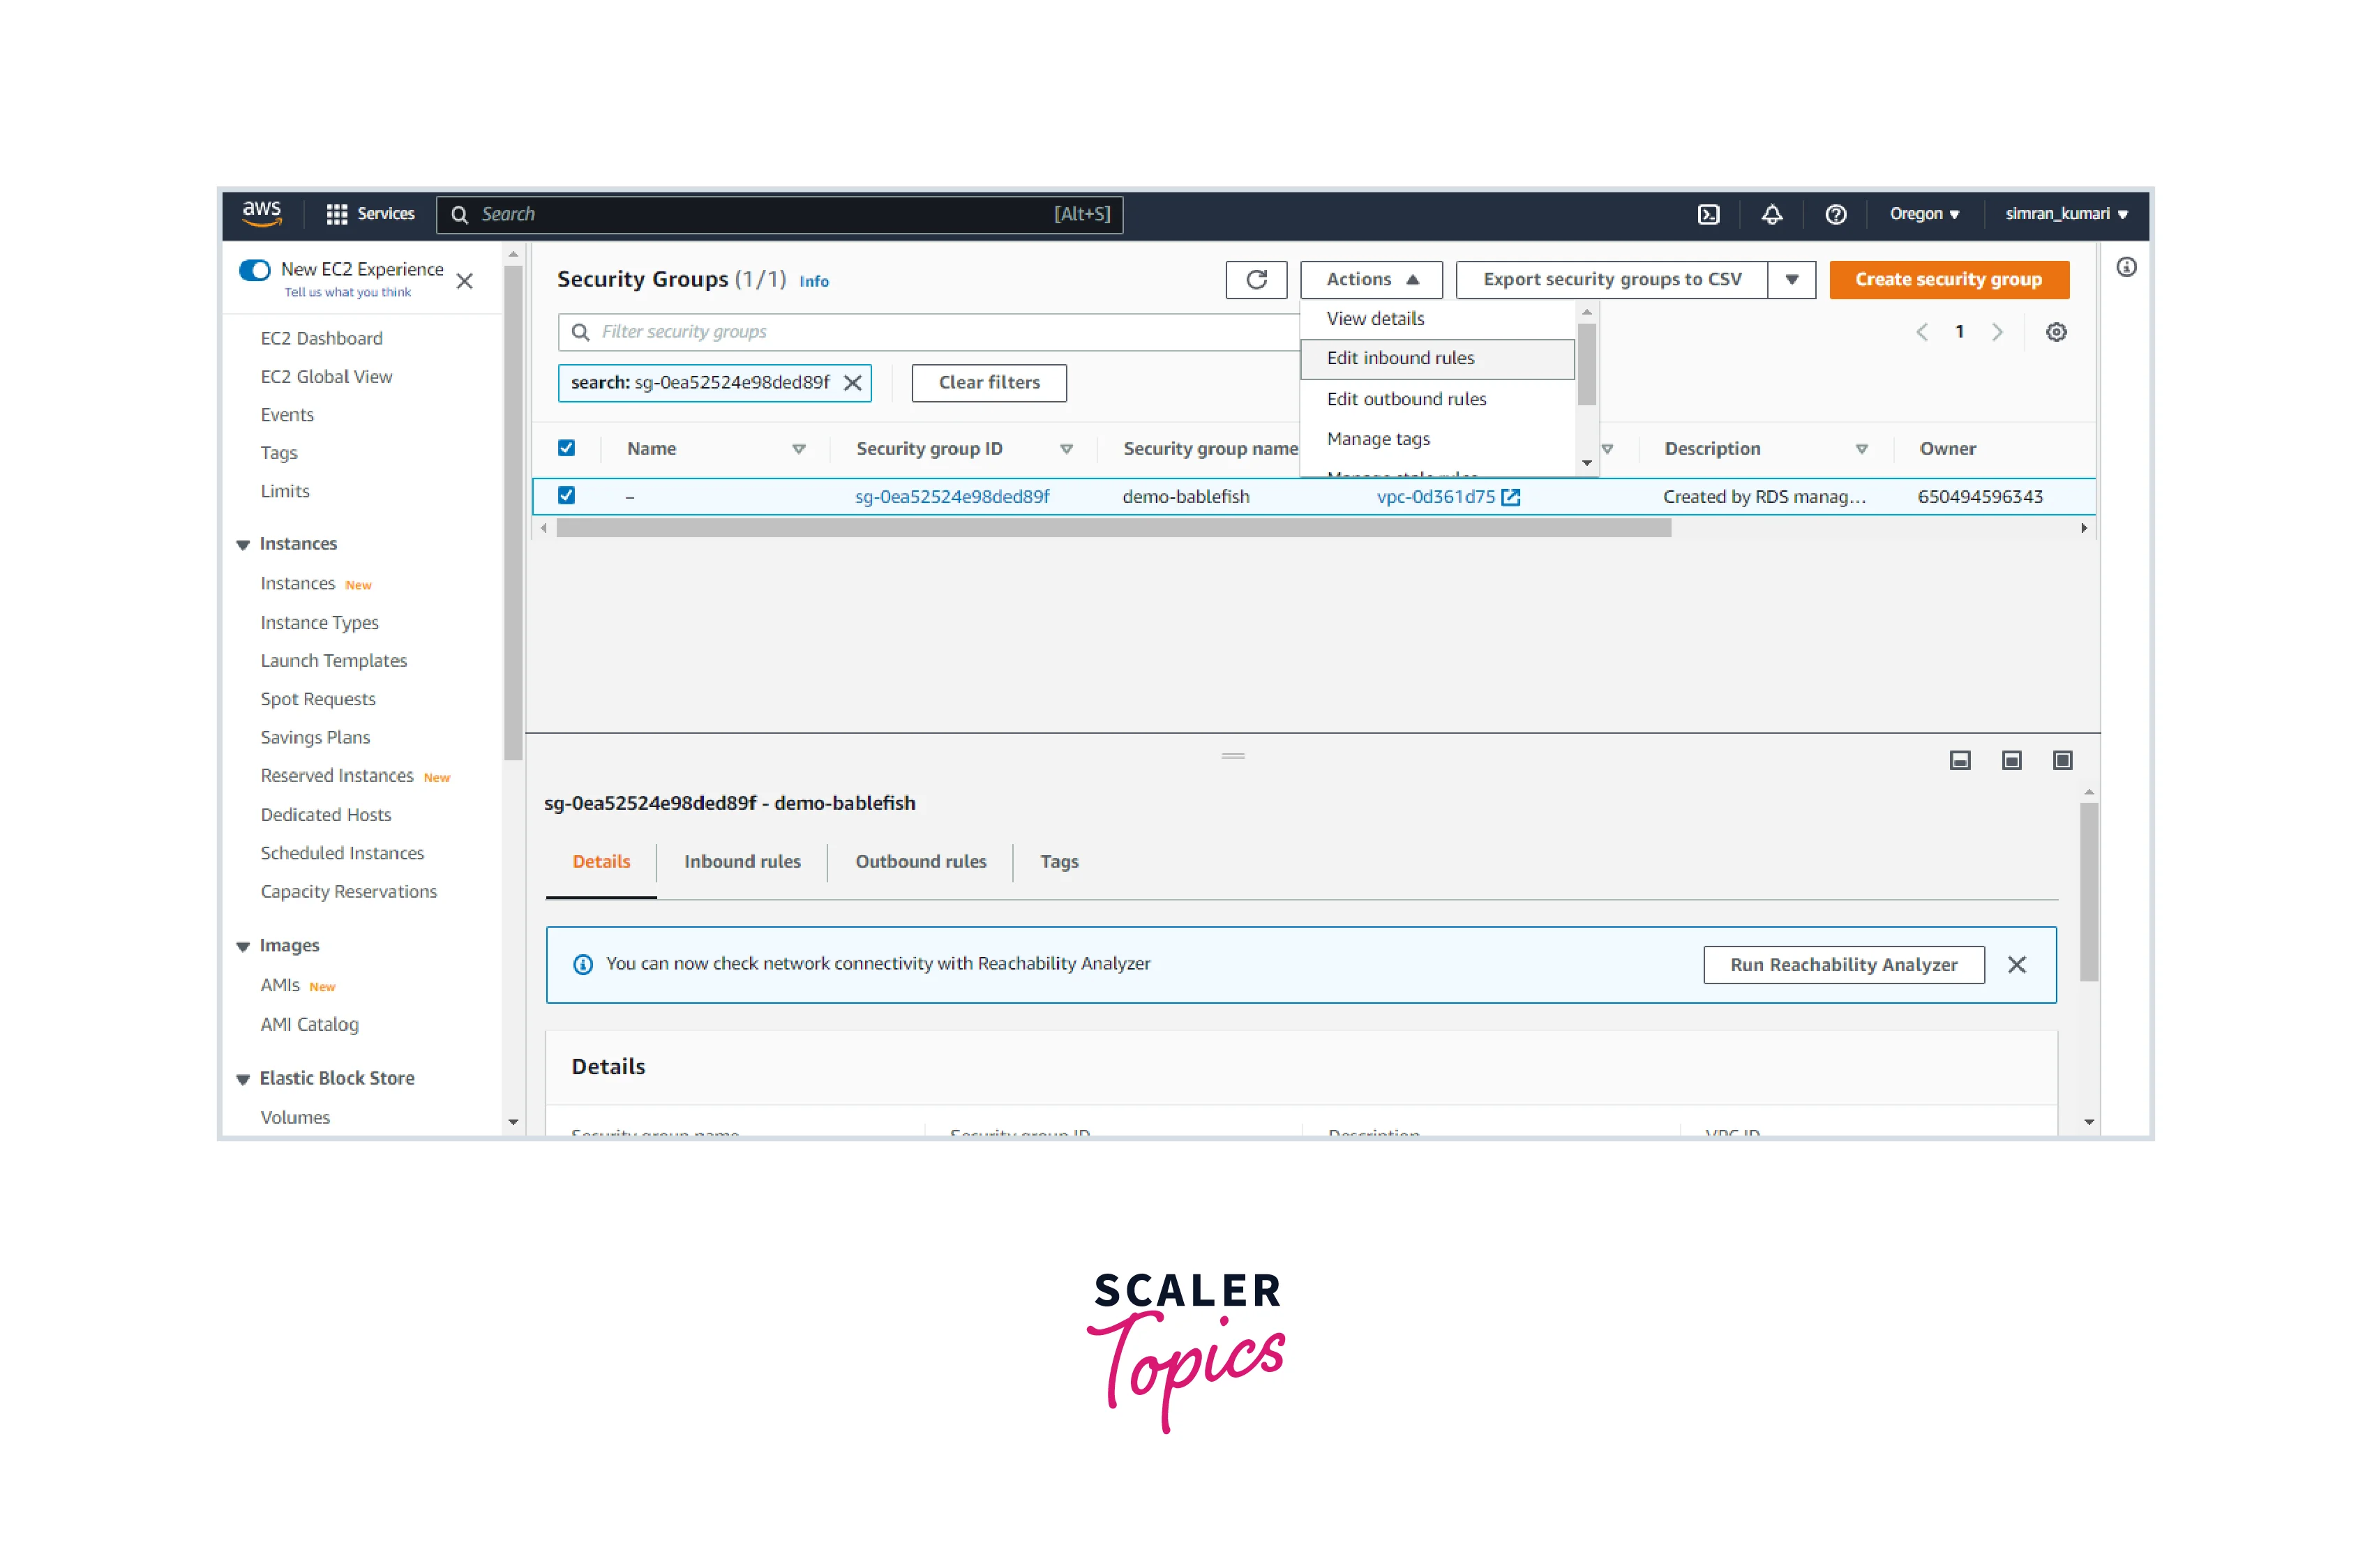Choose Edit inbound rules from Actions
2372x1568 pixels.
click(x=1400, y=359)
